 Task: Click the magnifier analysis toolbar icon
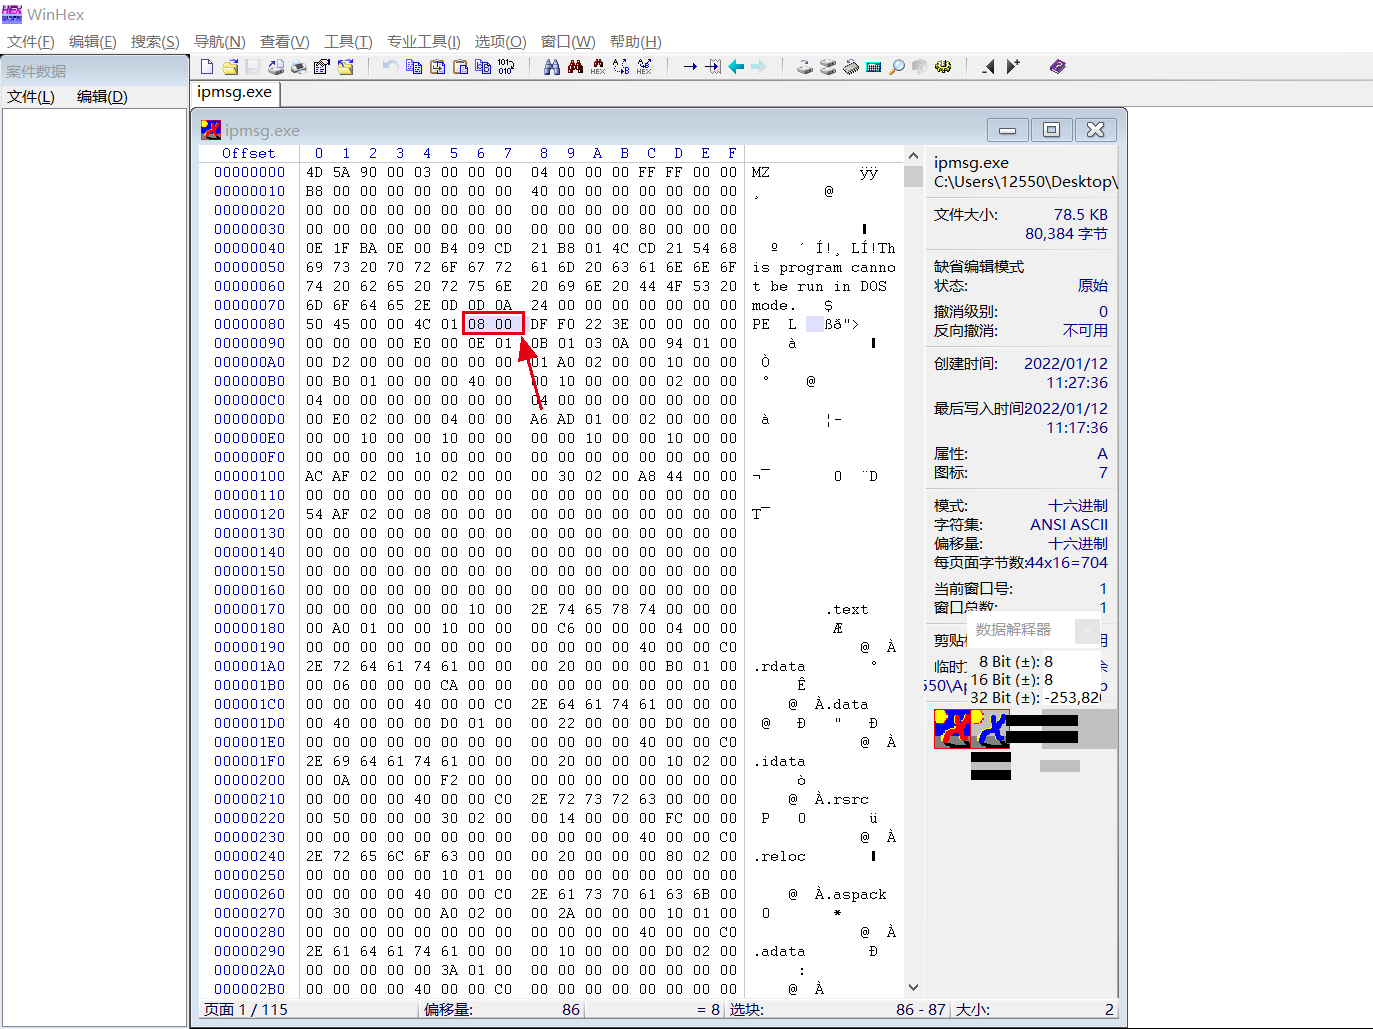tap(896, 67)
